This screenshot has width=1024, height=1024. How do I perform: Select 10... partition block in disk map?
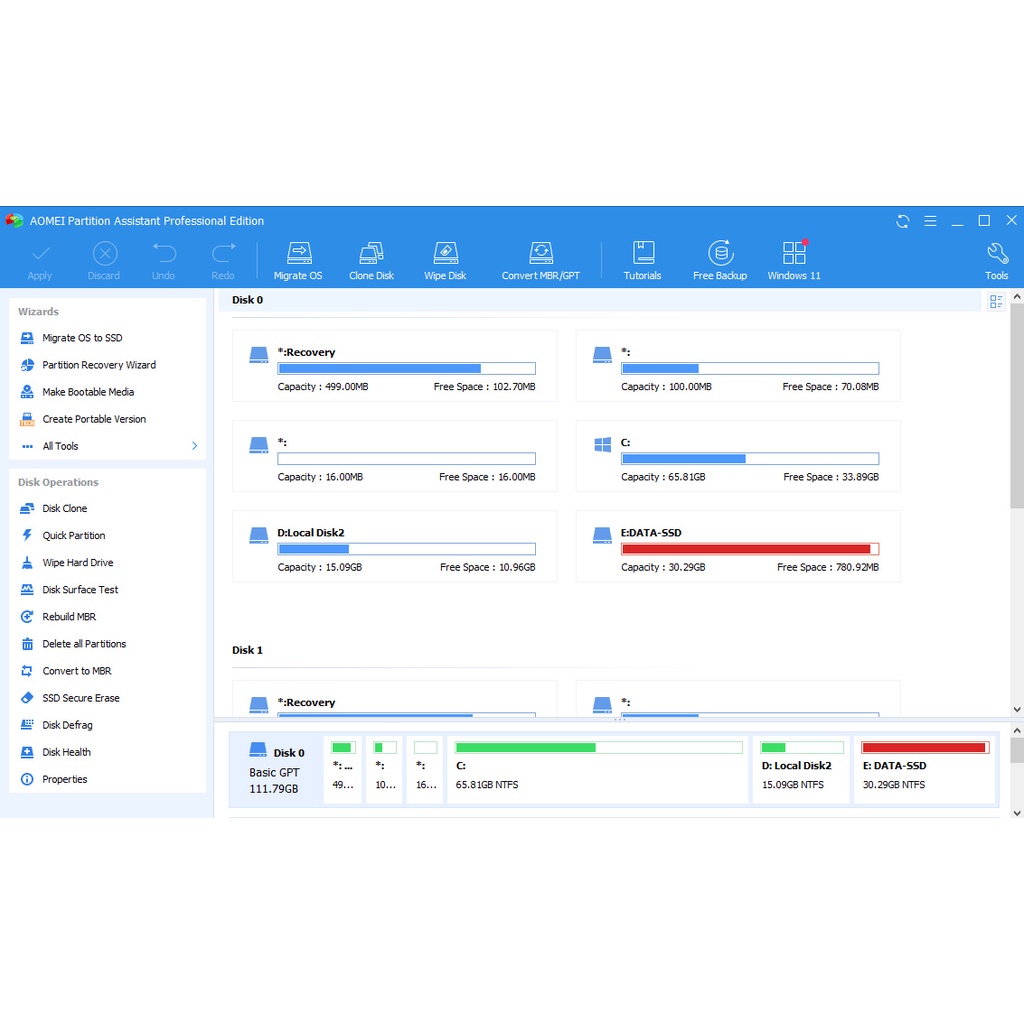coord(384,769)
